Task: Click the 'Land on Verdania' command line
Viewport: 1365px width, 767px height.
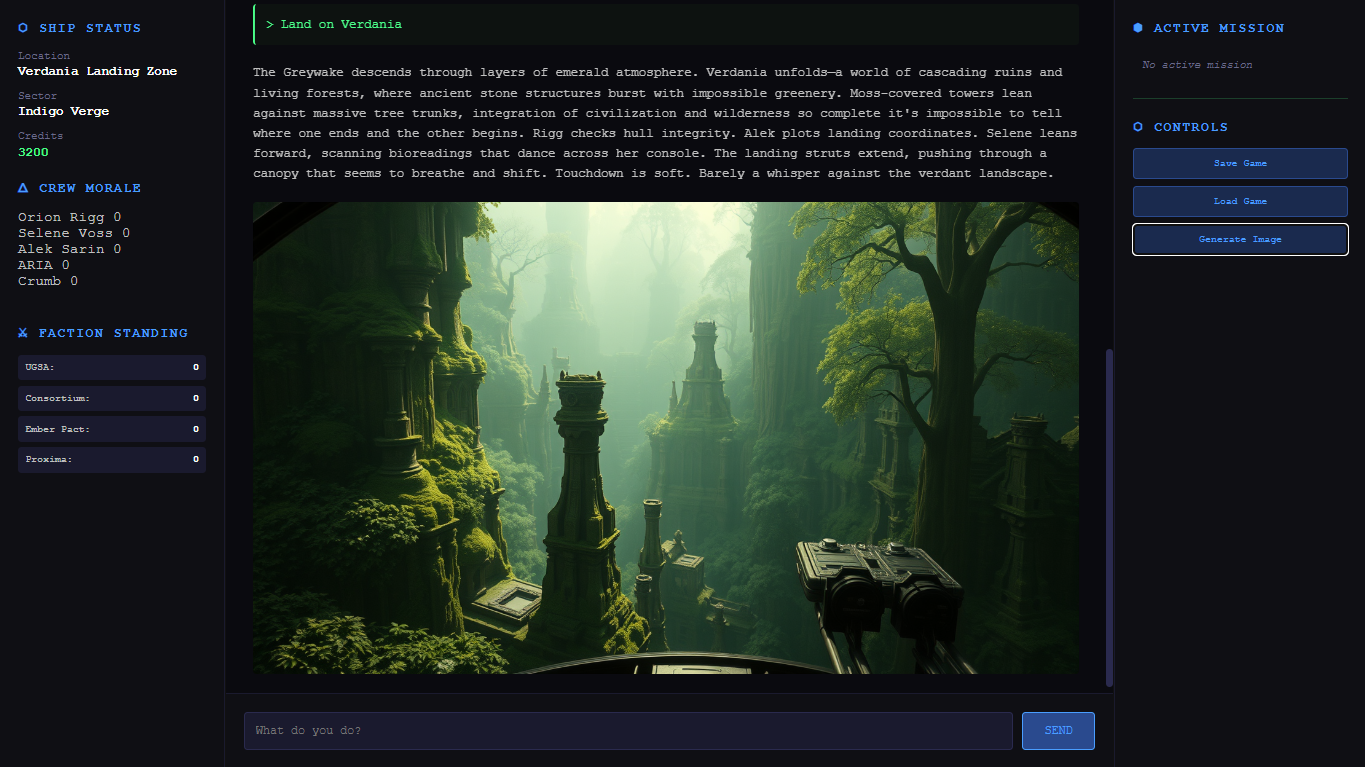Action: pyautogui.click(x=666, y=24)
